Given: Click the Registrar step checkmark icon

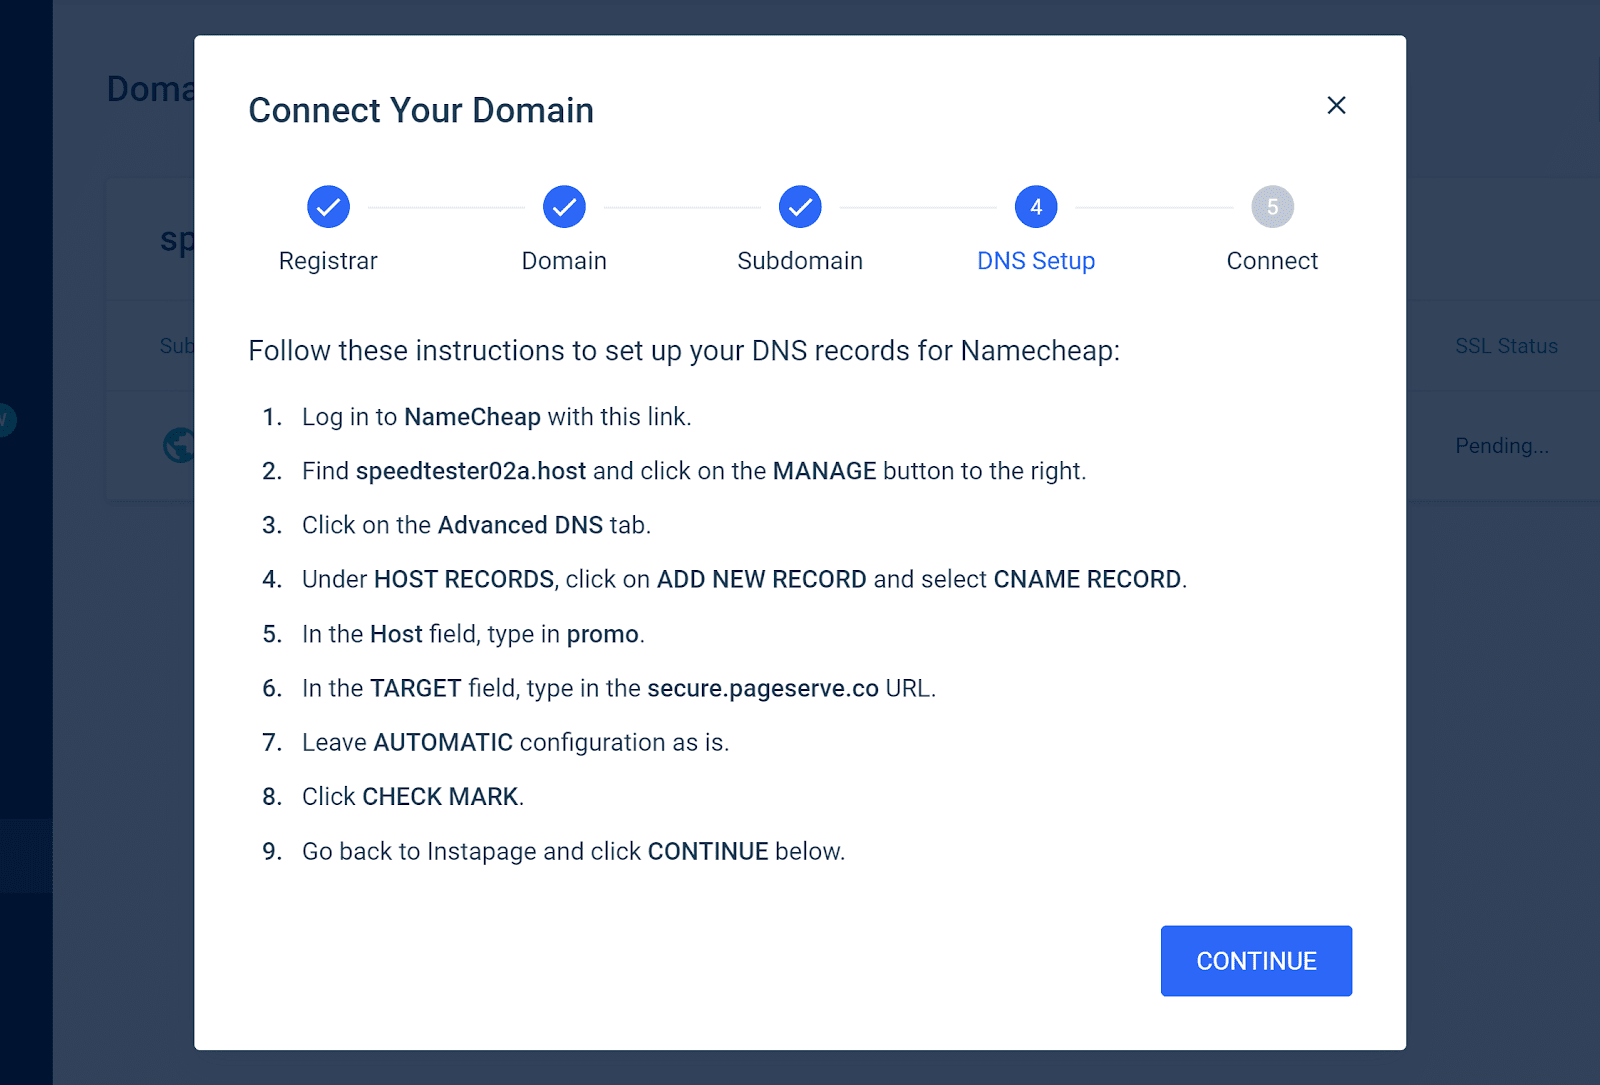Looking at the screenshot, I should pos(328,207).
